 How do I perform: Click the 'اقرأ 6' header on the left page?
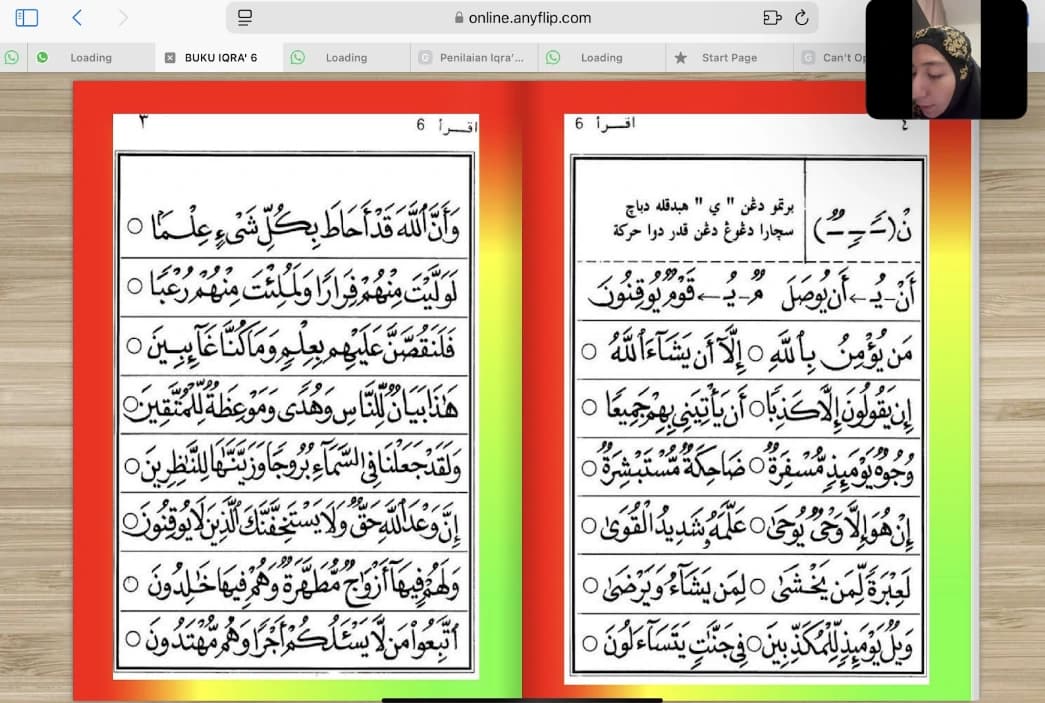(x=447, y=125)
